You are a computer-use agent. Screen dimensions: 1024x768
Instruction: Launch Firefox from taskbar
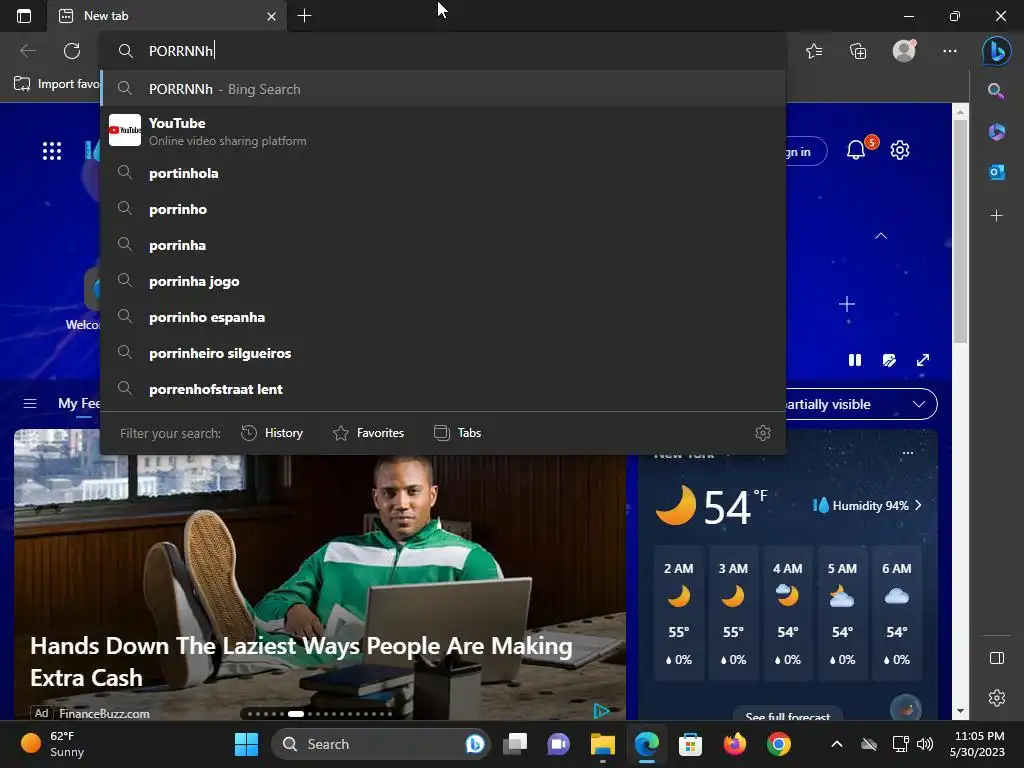click(x=735, y=744)
